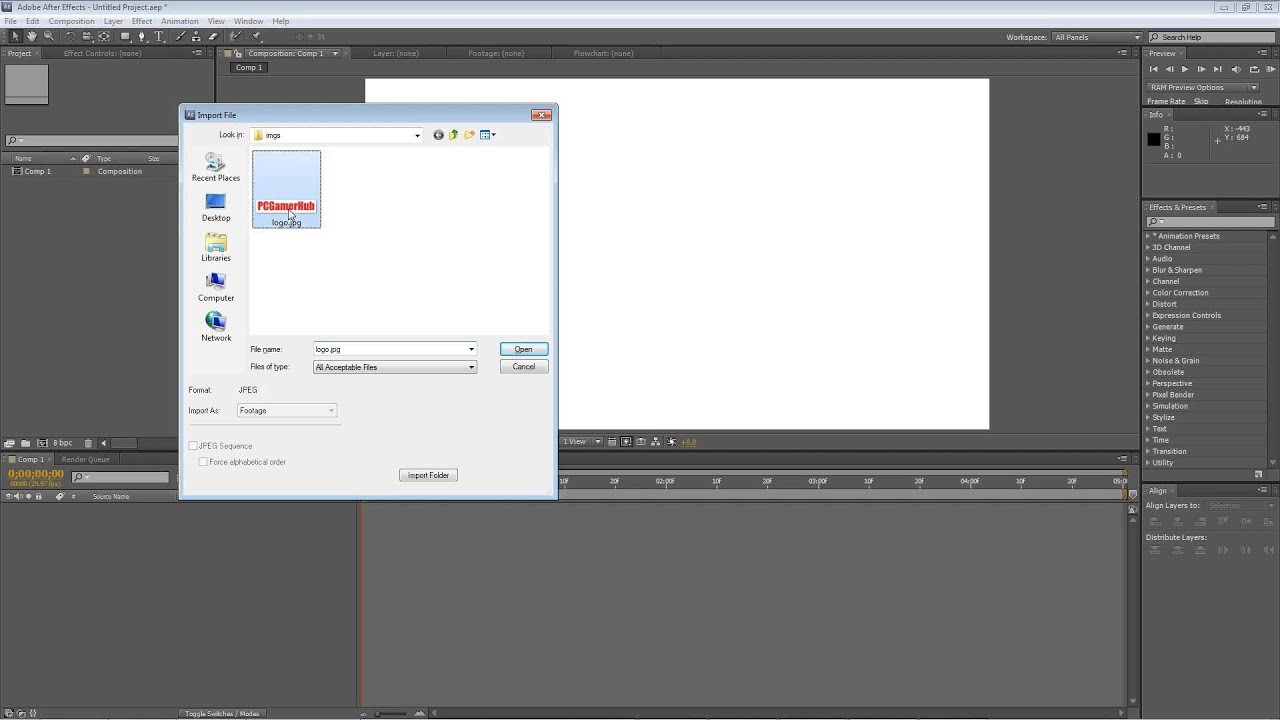Select the Puppet Pin tool
Screen dimensions: 1280x720
(x=256, y=36)
